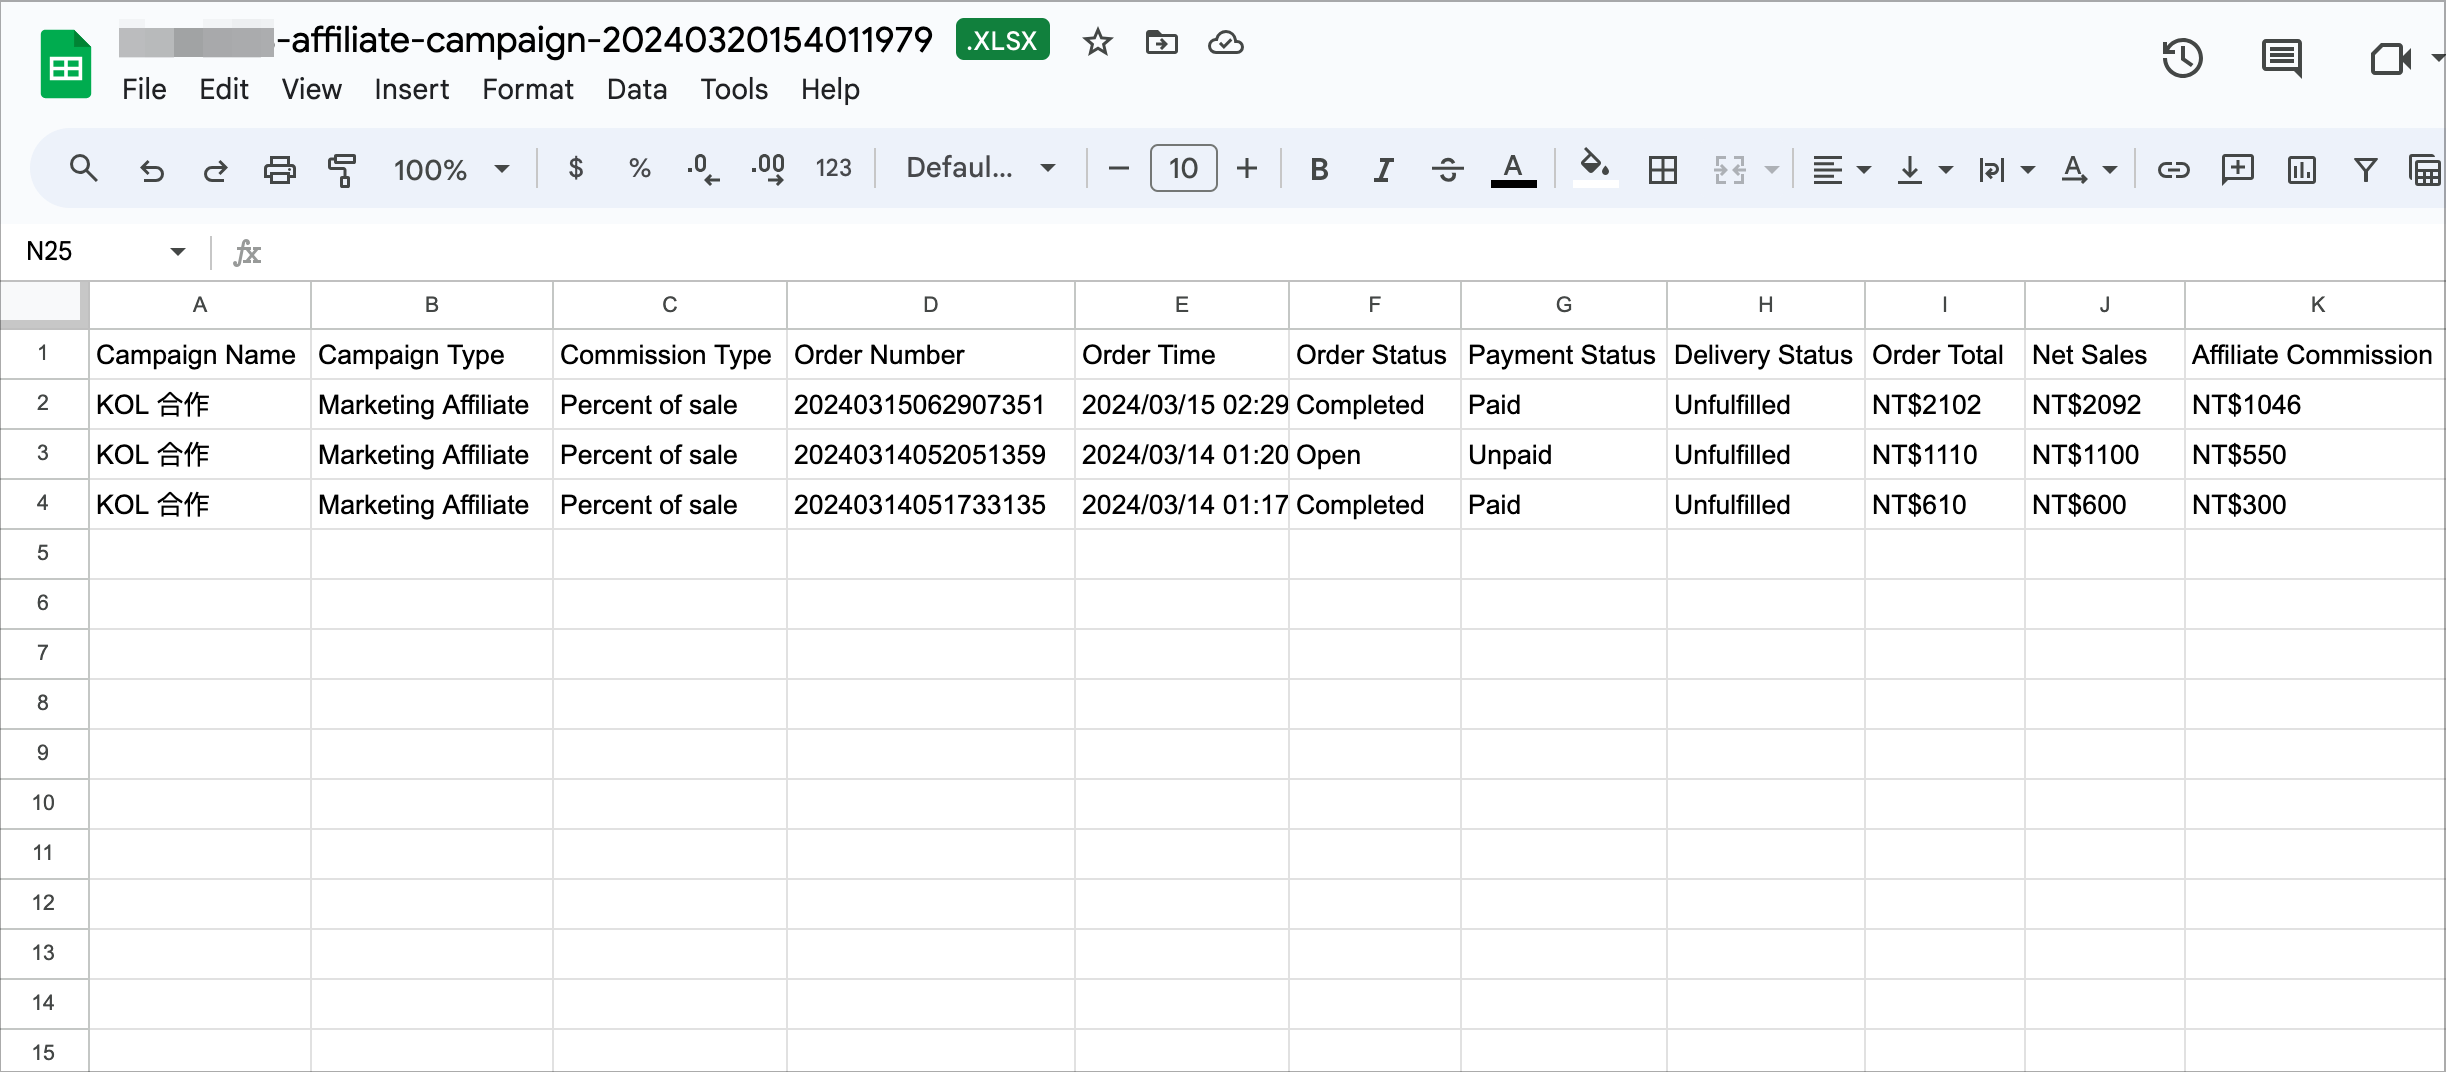Open the cell borders menu
The image size is (2446, 1072).
pyautogui.click(x=1662, y=169)
